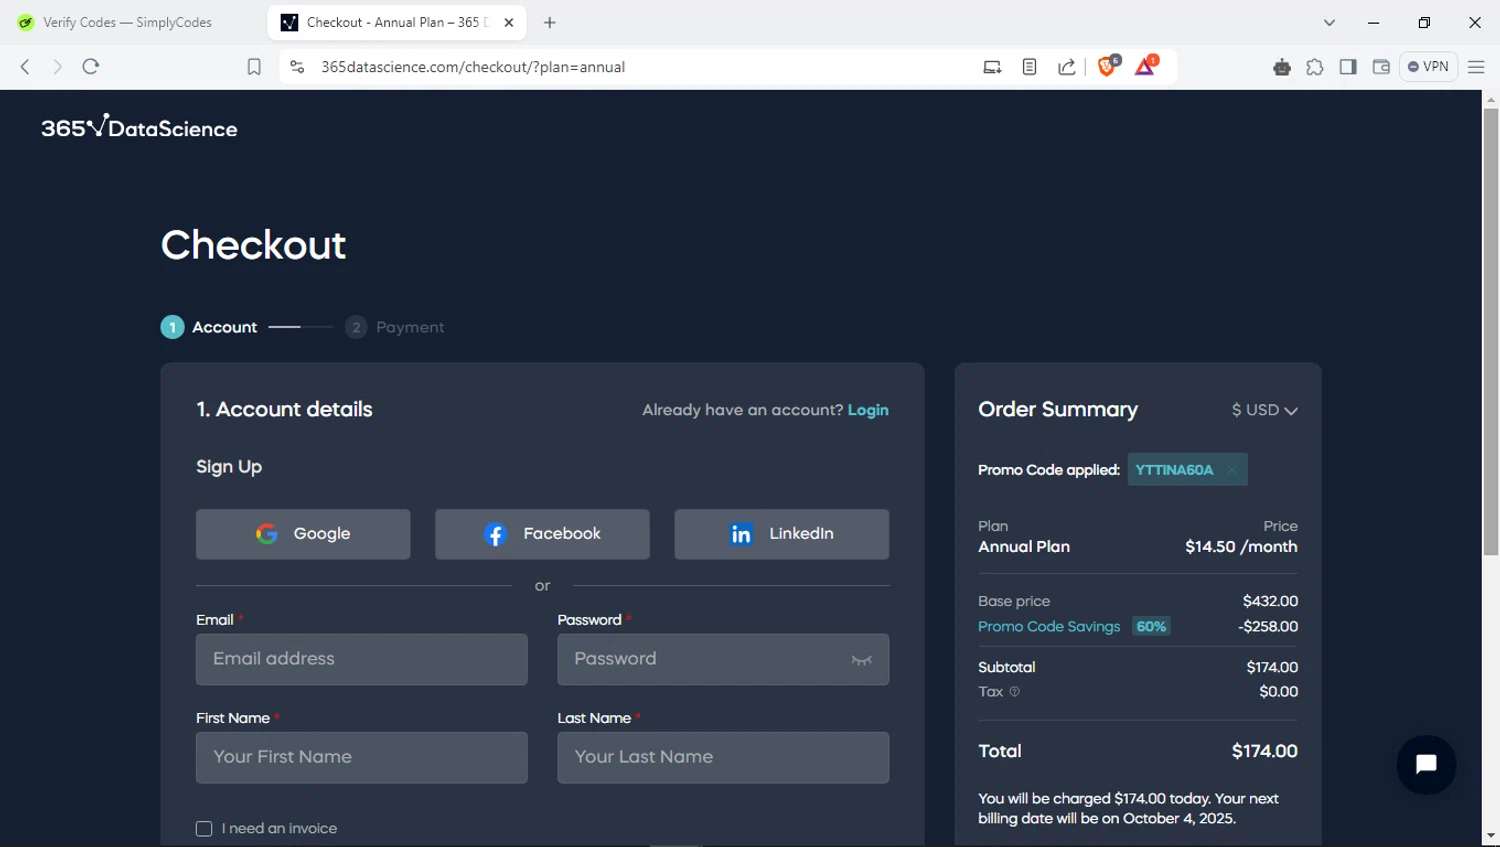Open the USD currency dropdown
The height and width of the screenshot is (847, 1500).
(1264, 410)
